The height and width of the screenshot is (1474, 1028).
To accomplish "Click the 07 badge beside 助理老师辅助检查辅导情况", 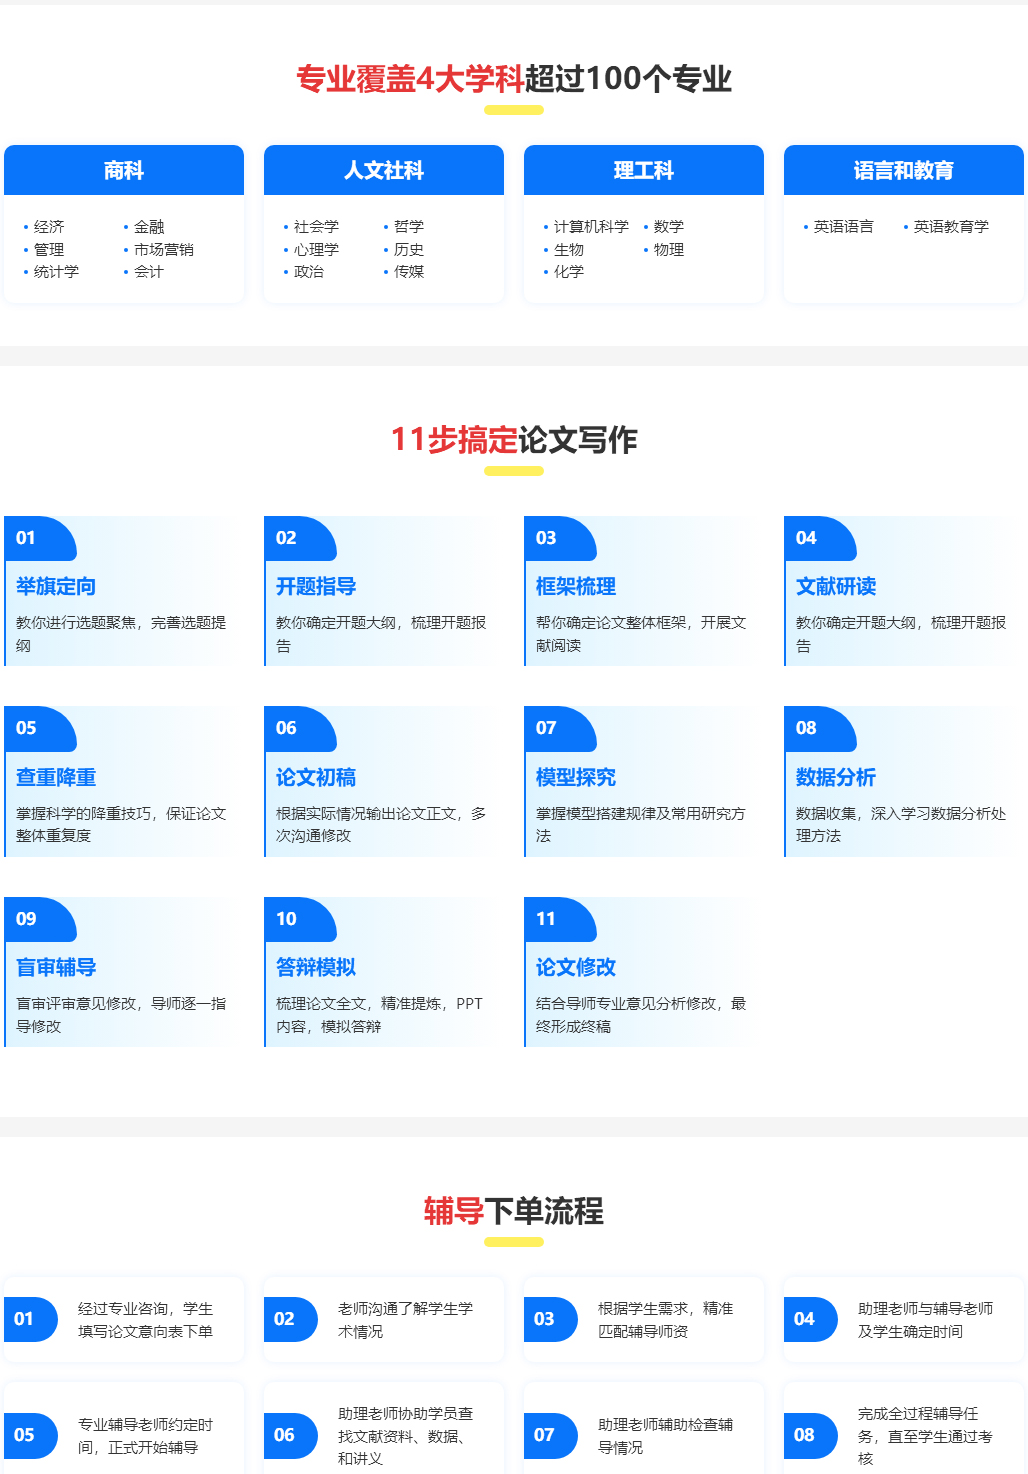I will [x=549, y=1435].
